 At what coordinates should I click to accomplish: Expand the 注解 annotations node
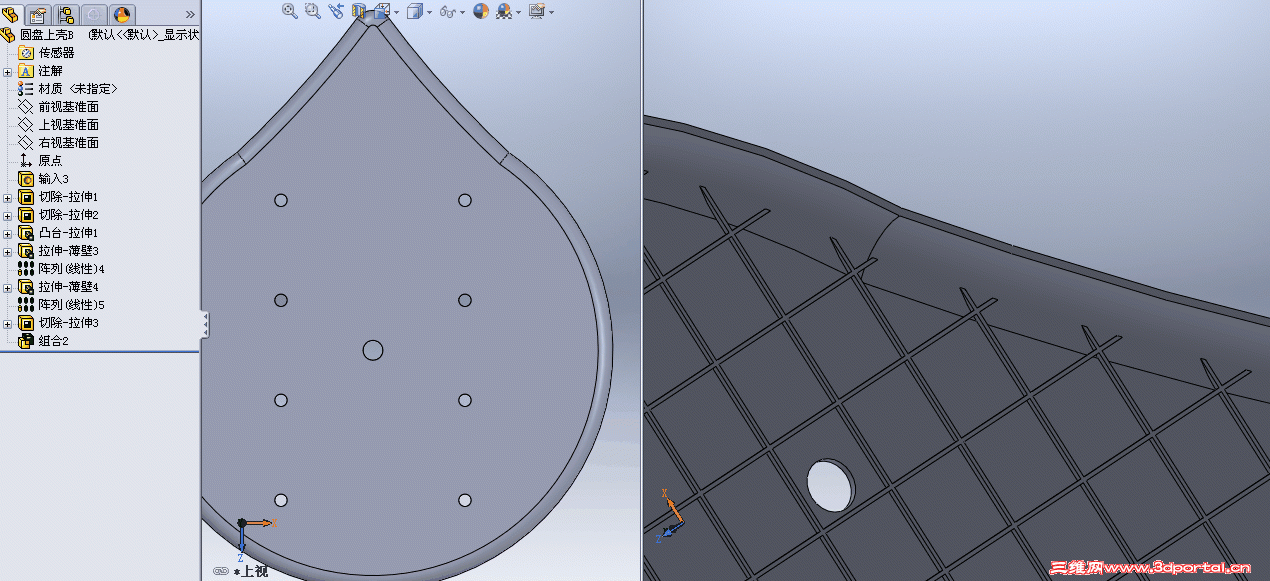(8, 71)
